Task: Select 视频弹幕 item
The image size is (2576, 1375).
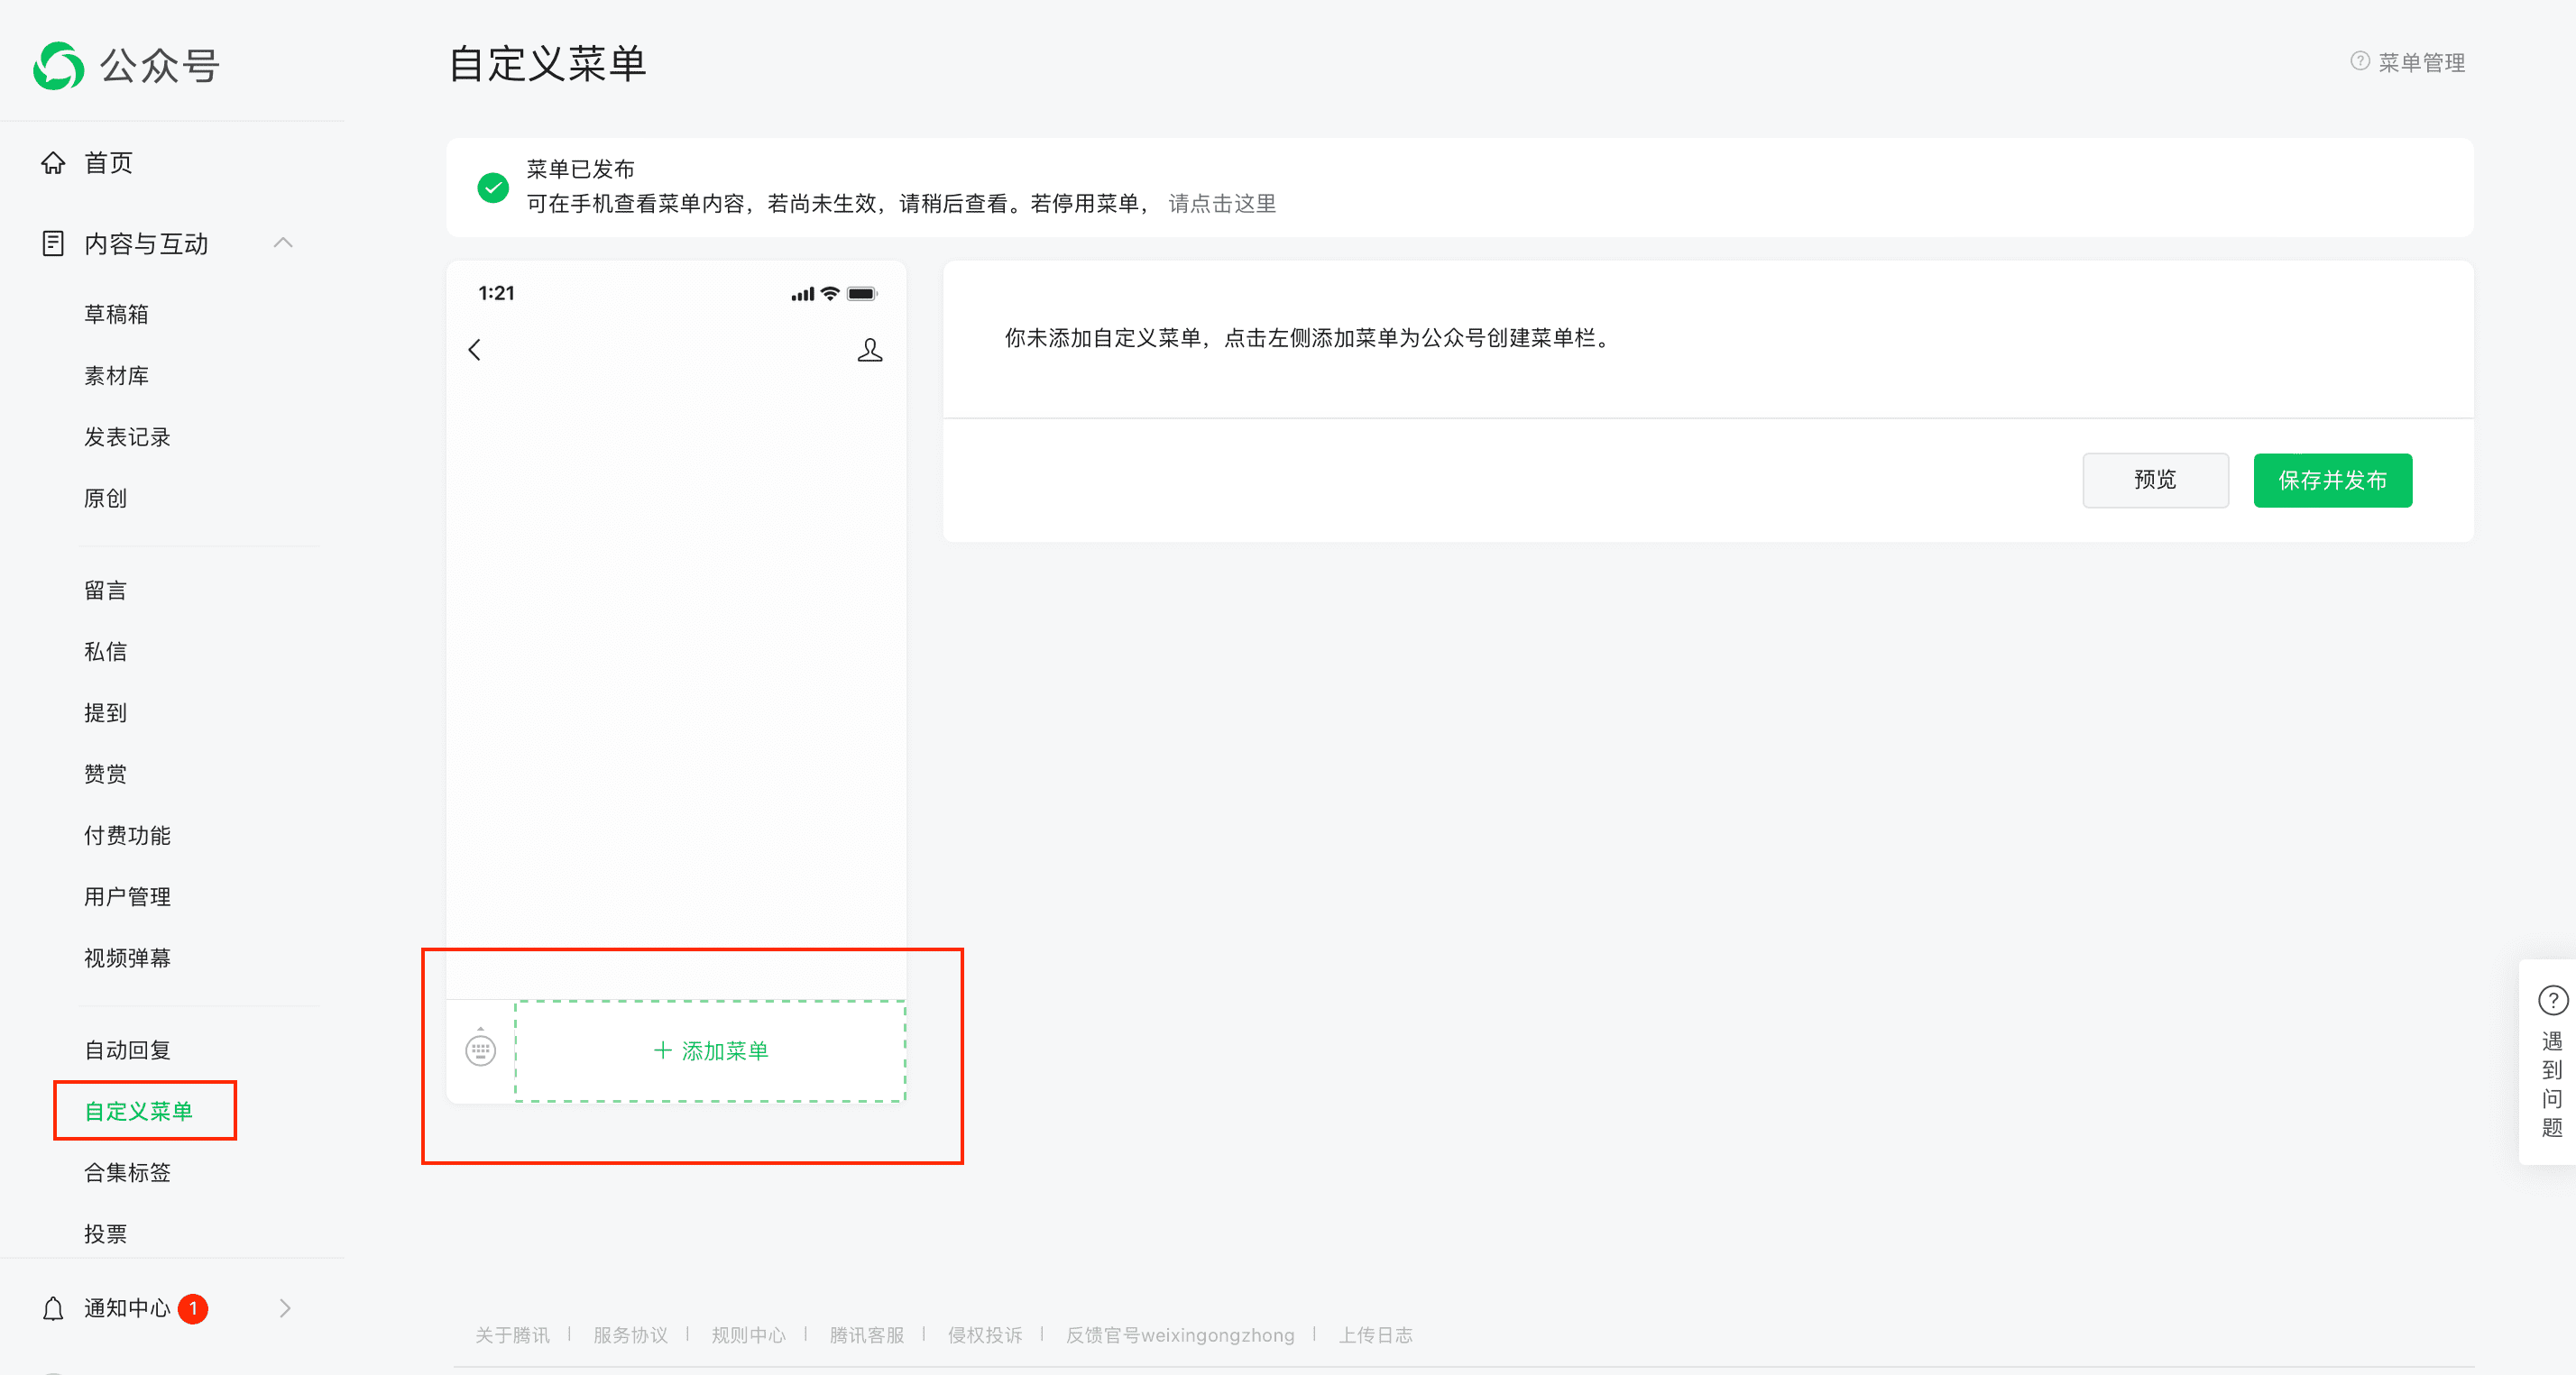Action: pos(127,958)
